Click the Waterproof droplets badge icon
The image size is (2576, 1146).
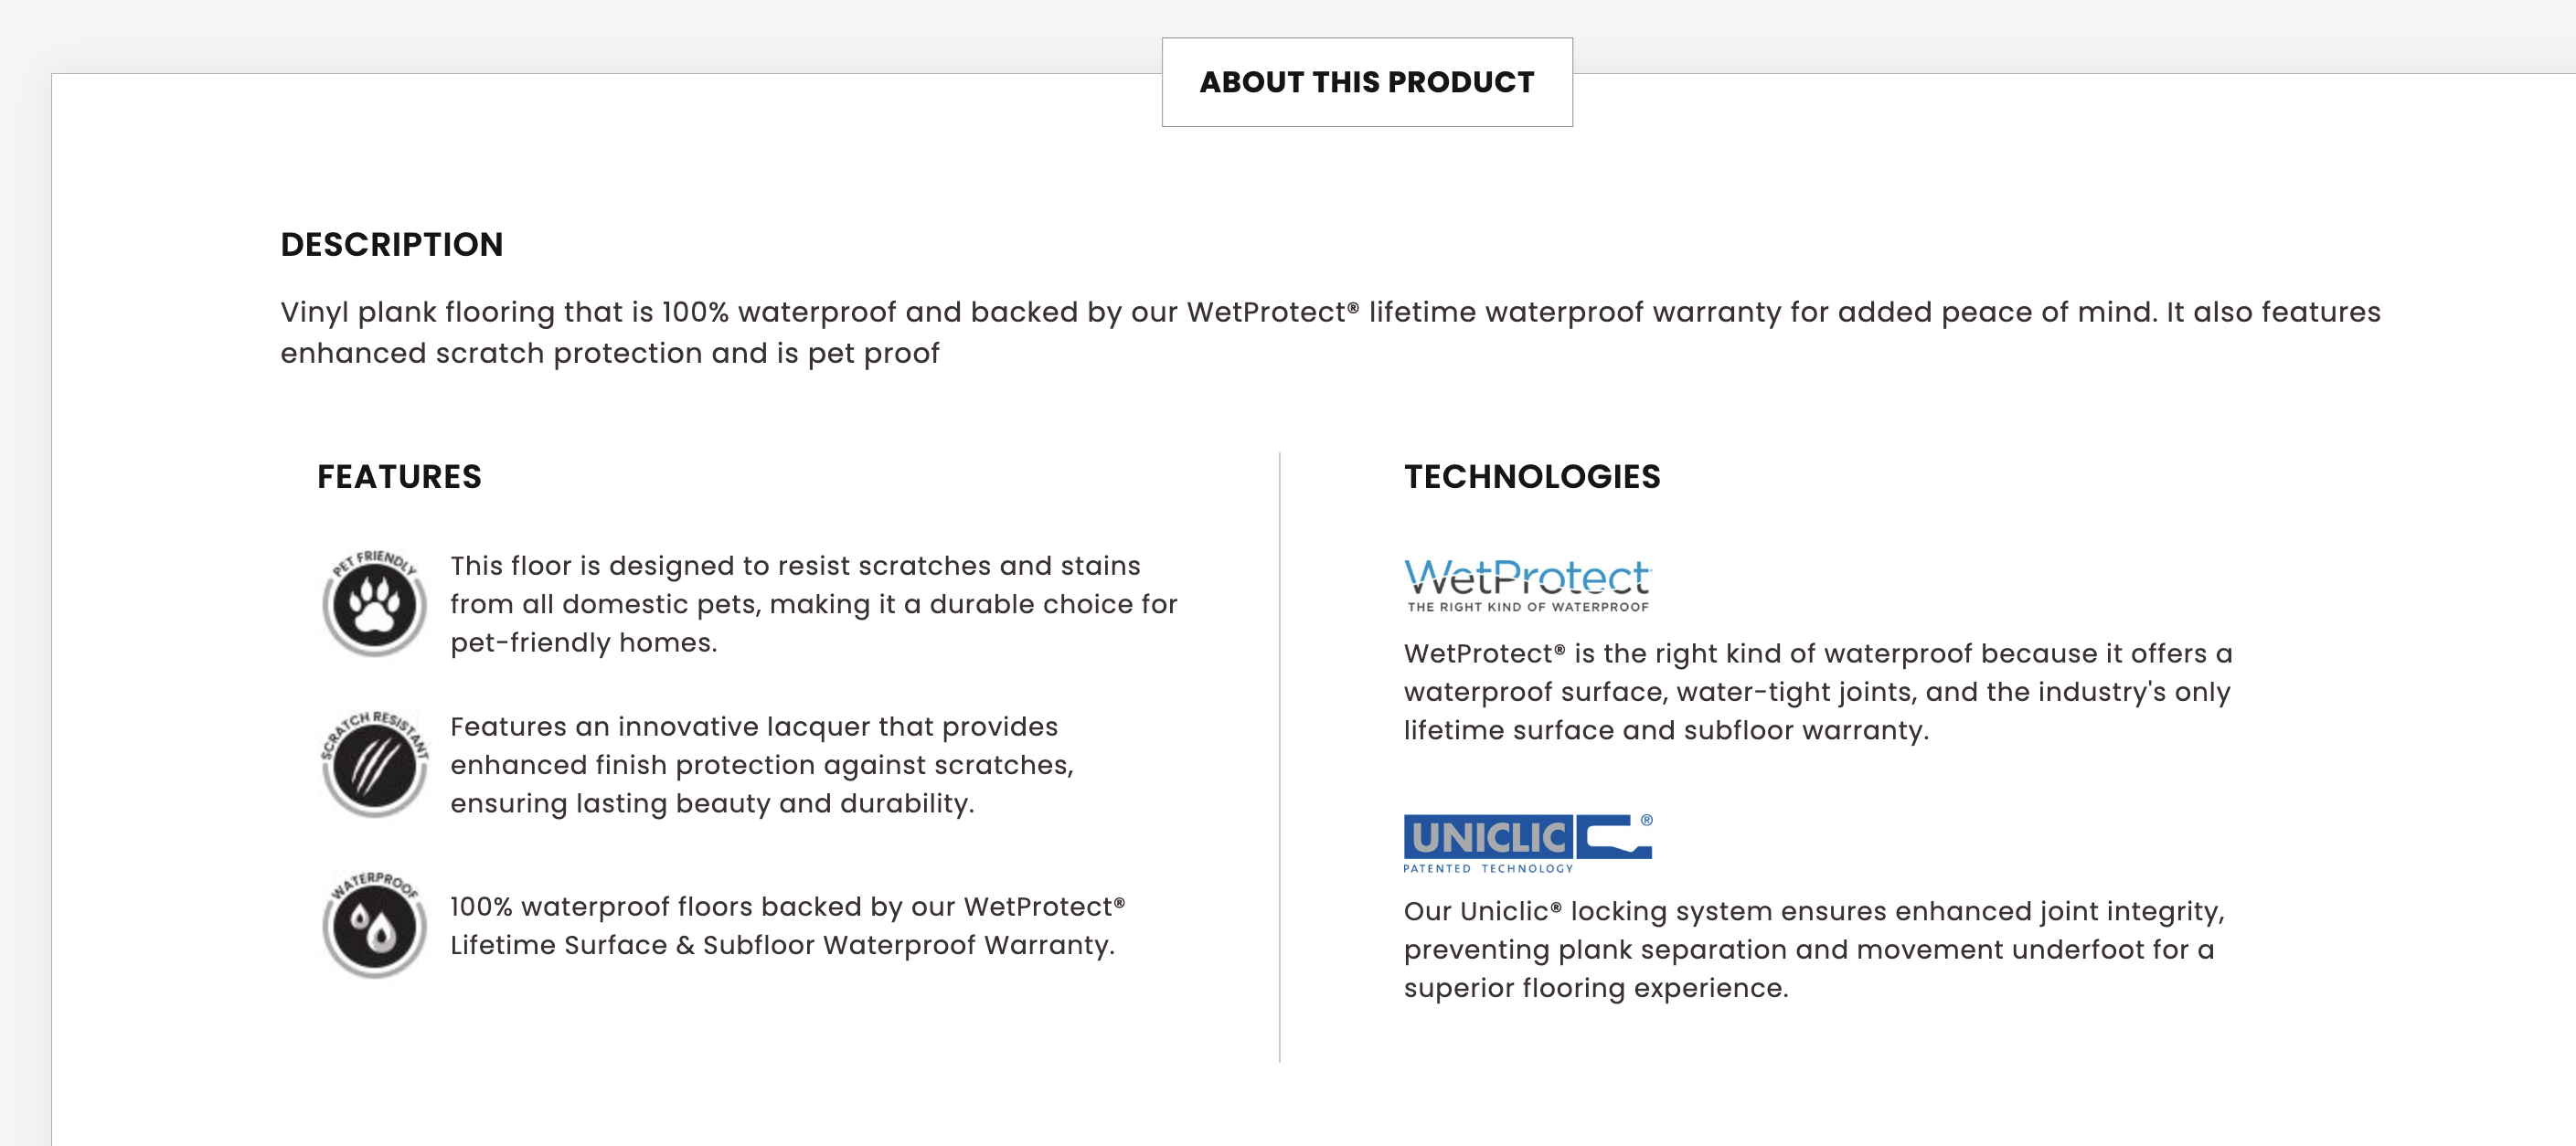[374, 925]
